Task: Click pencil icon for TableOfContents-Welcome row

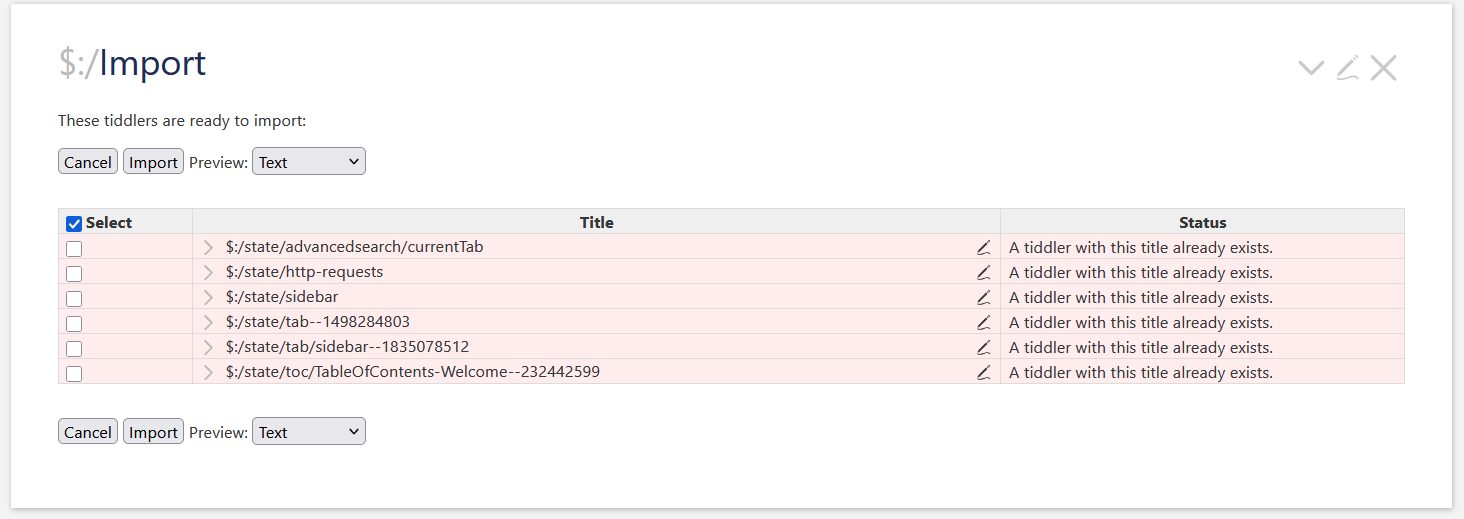Action: tap(984, 373)
